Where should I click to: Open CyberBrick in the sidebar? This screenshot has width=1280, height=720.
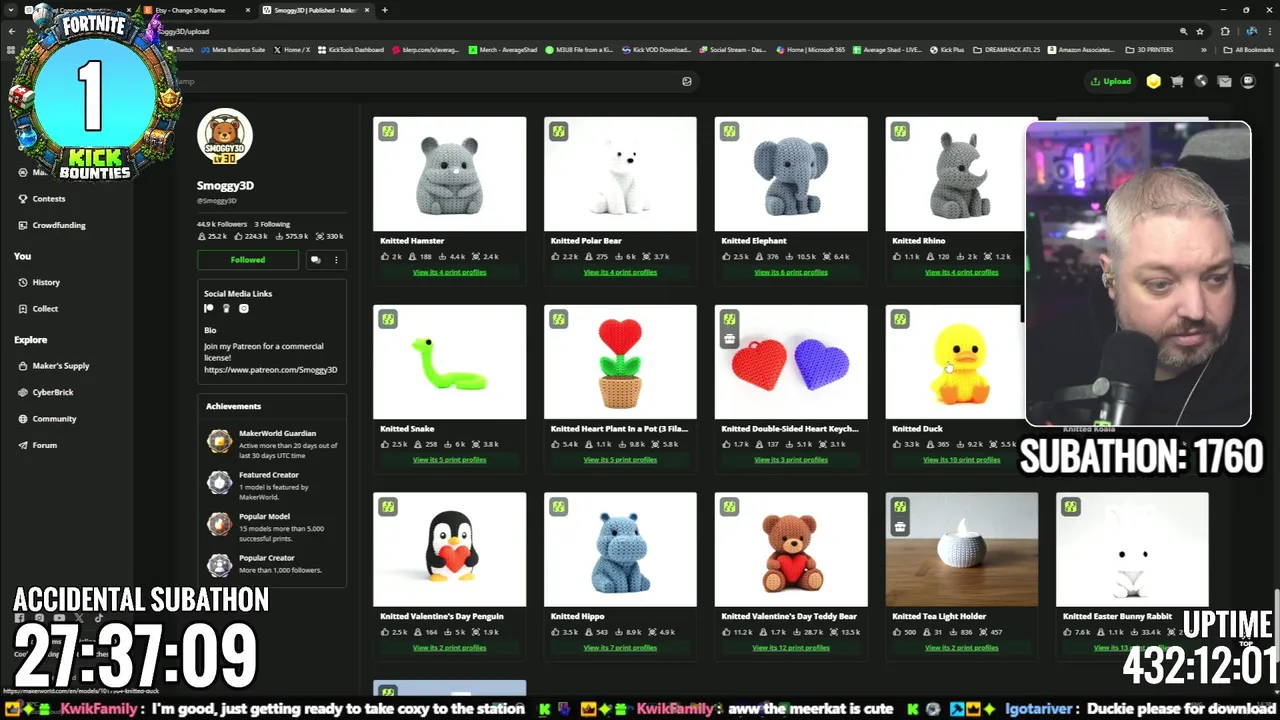point(52,392)
